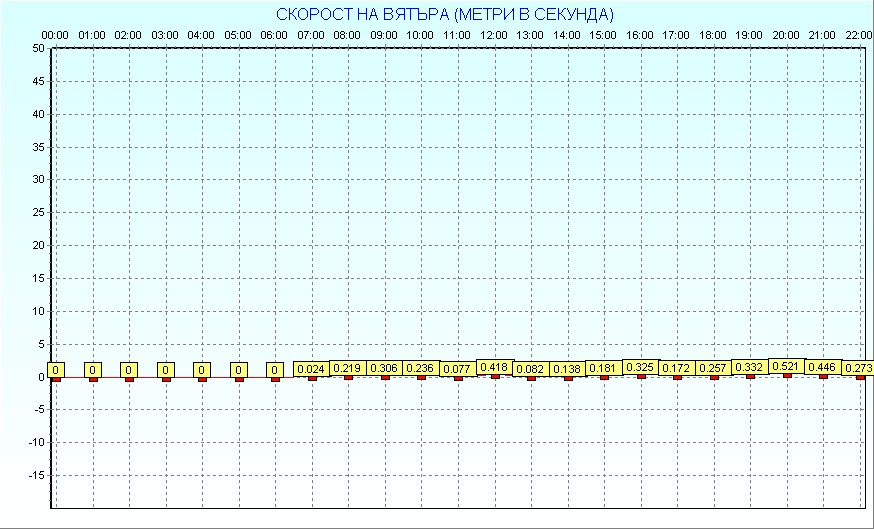Click the 05:00 time axis label

coord(238,35)
